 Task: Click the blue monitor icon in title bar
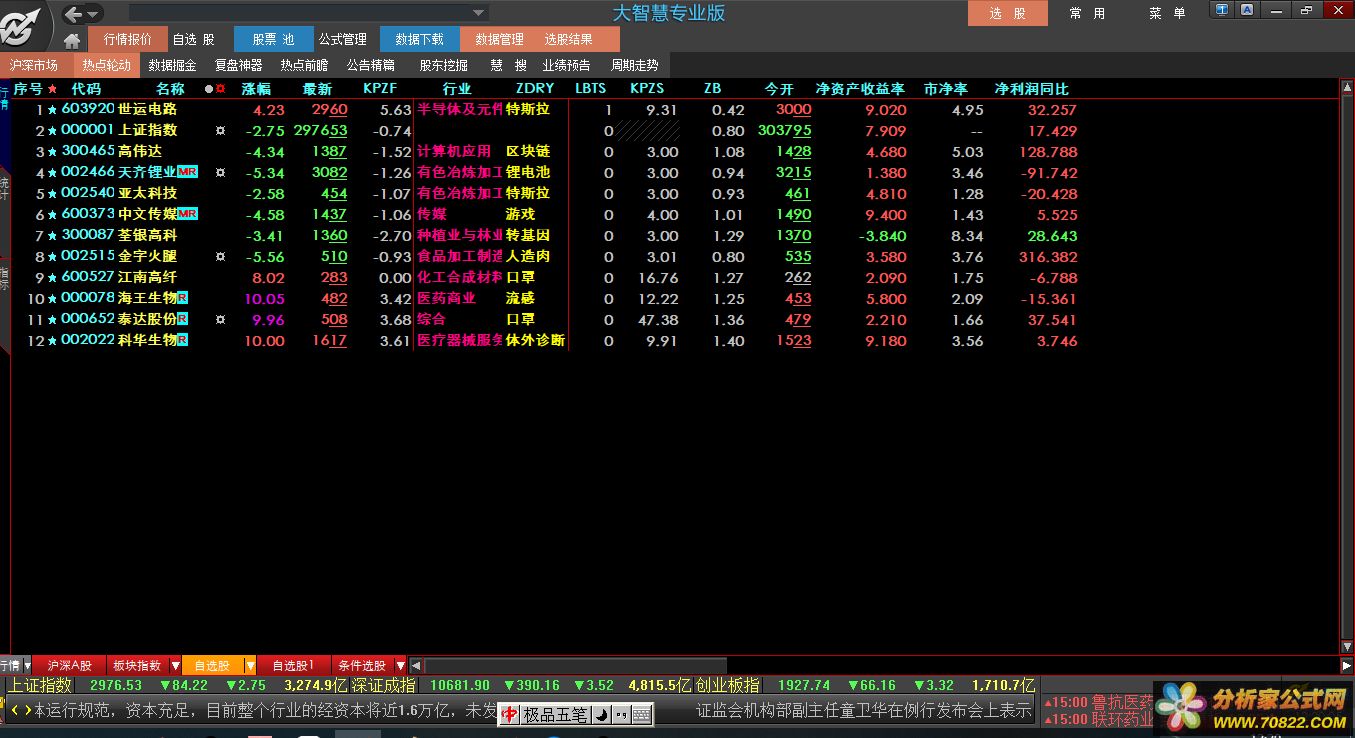(1222, 10)
